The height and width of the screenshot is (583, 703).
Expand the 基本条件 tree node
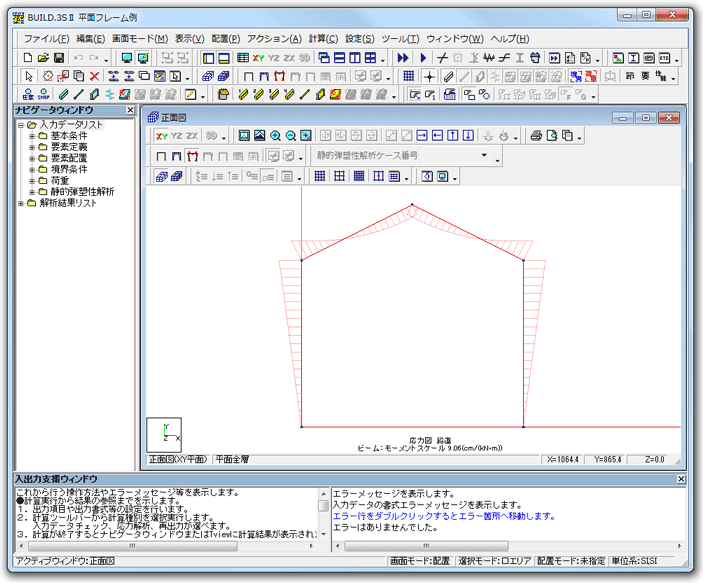click(32, 136)
